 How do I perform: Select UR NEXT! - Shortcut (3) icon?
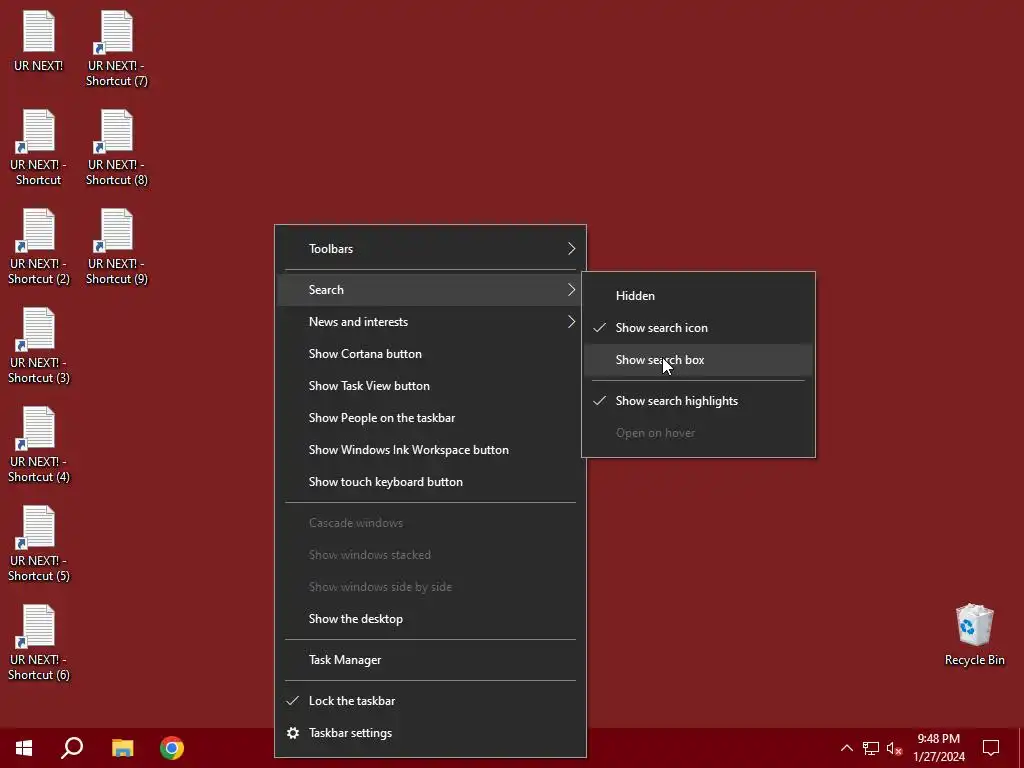(39, 345)
